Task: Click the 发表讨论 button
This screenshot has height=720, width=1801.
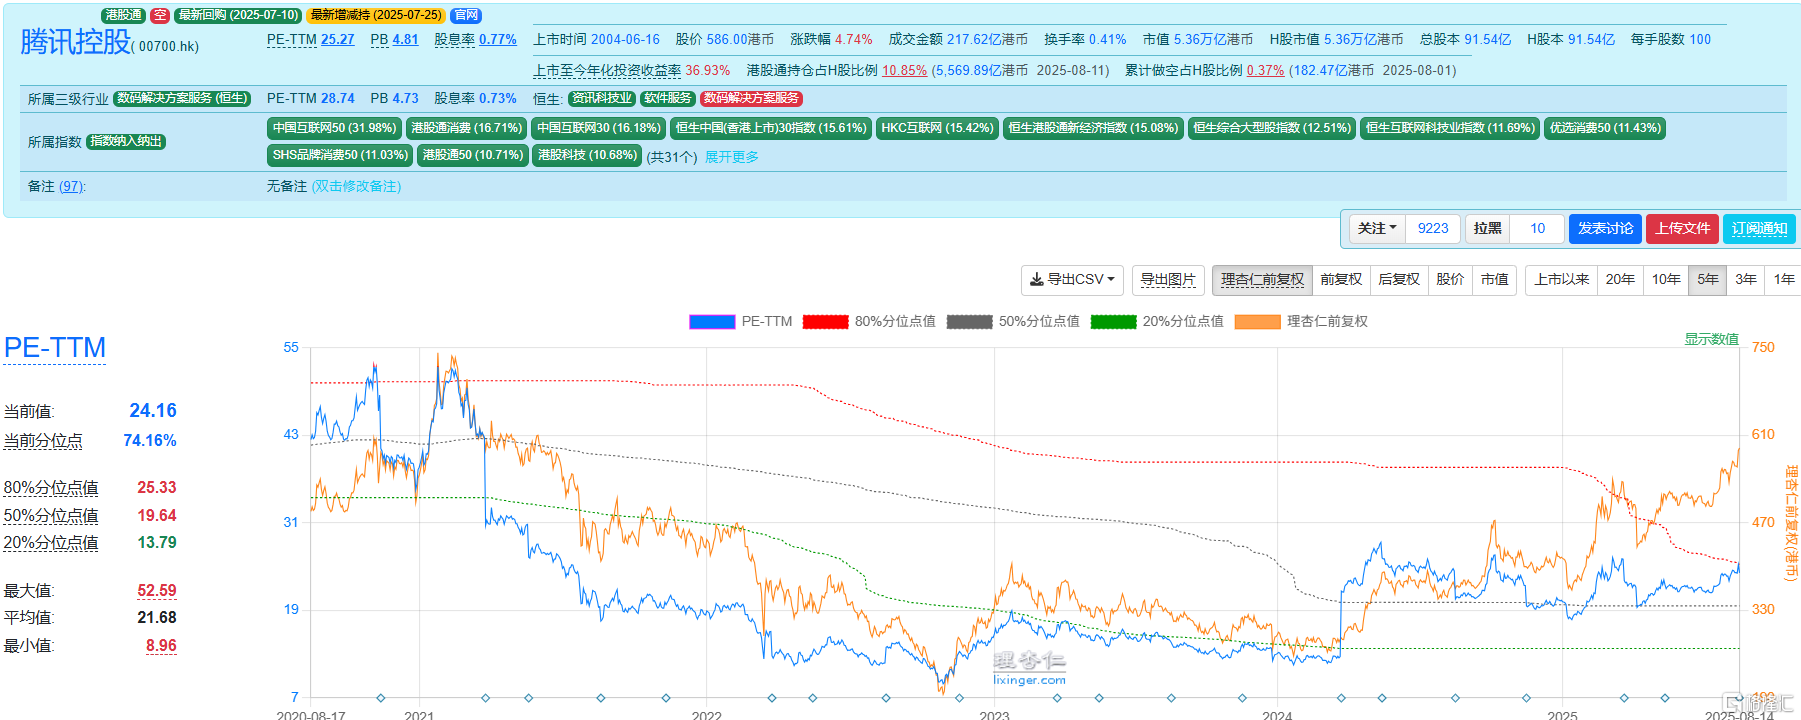Action: pos(1605,228)
